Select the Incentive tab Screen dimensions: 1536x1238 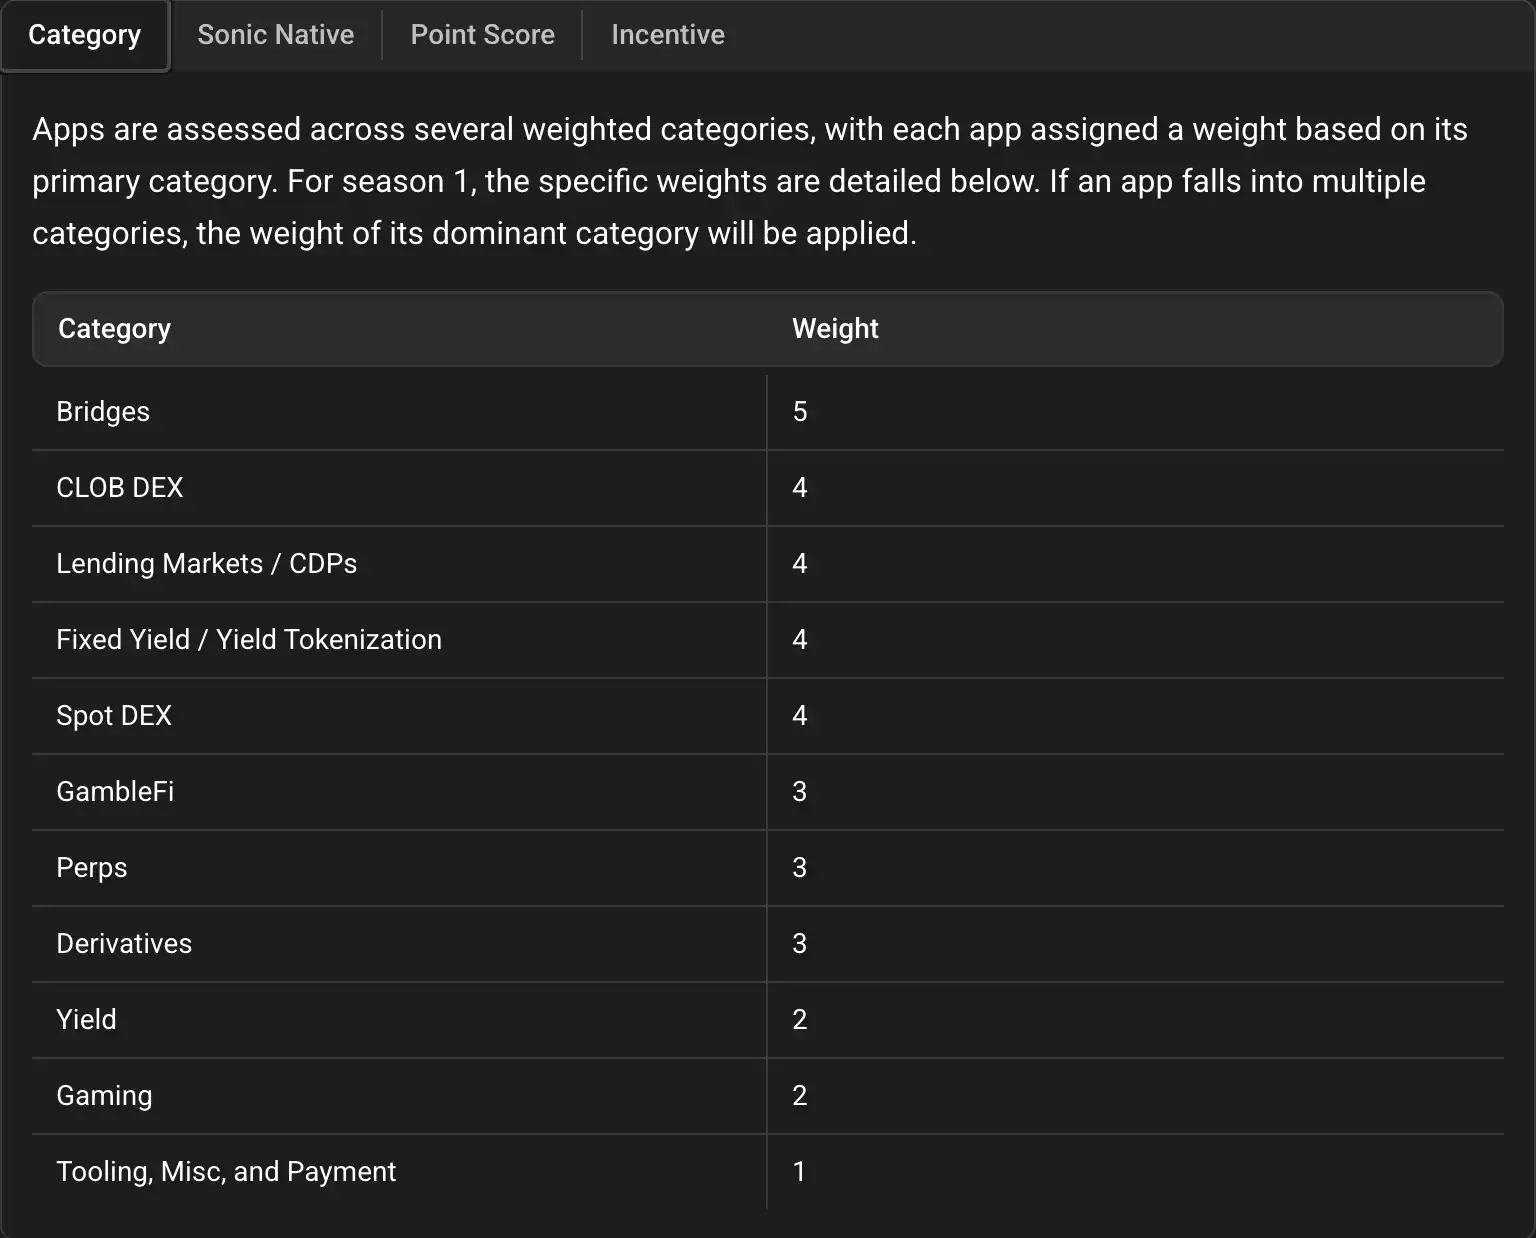[667, 35]
